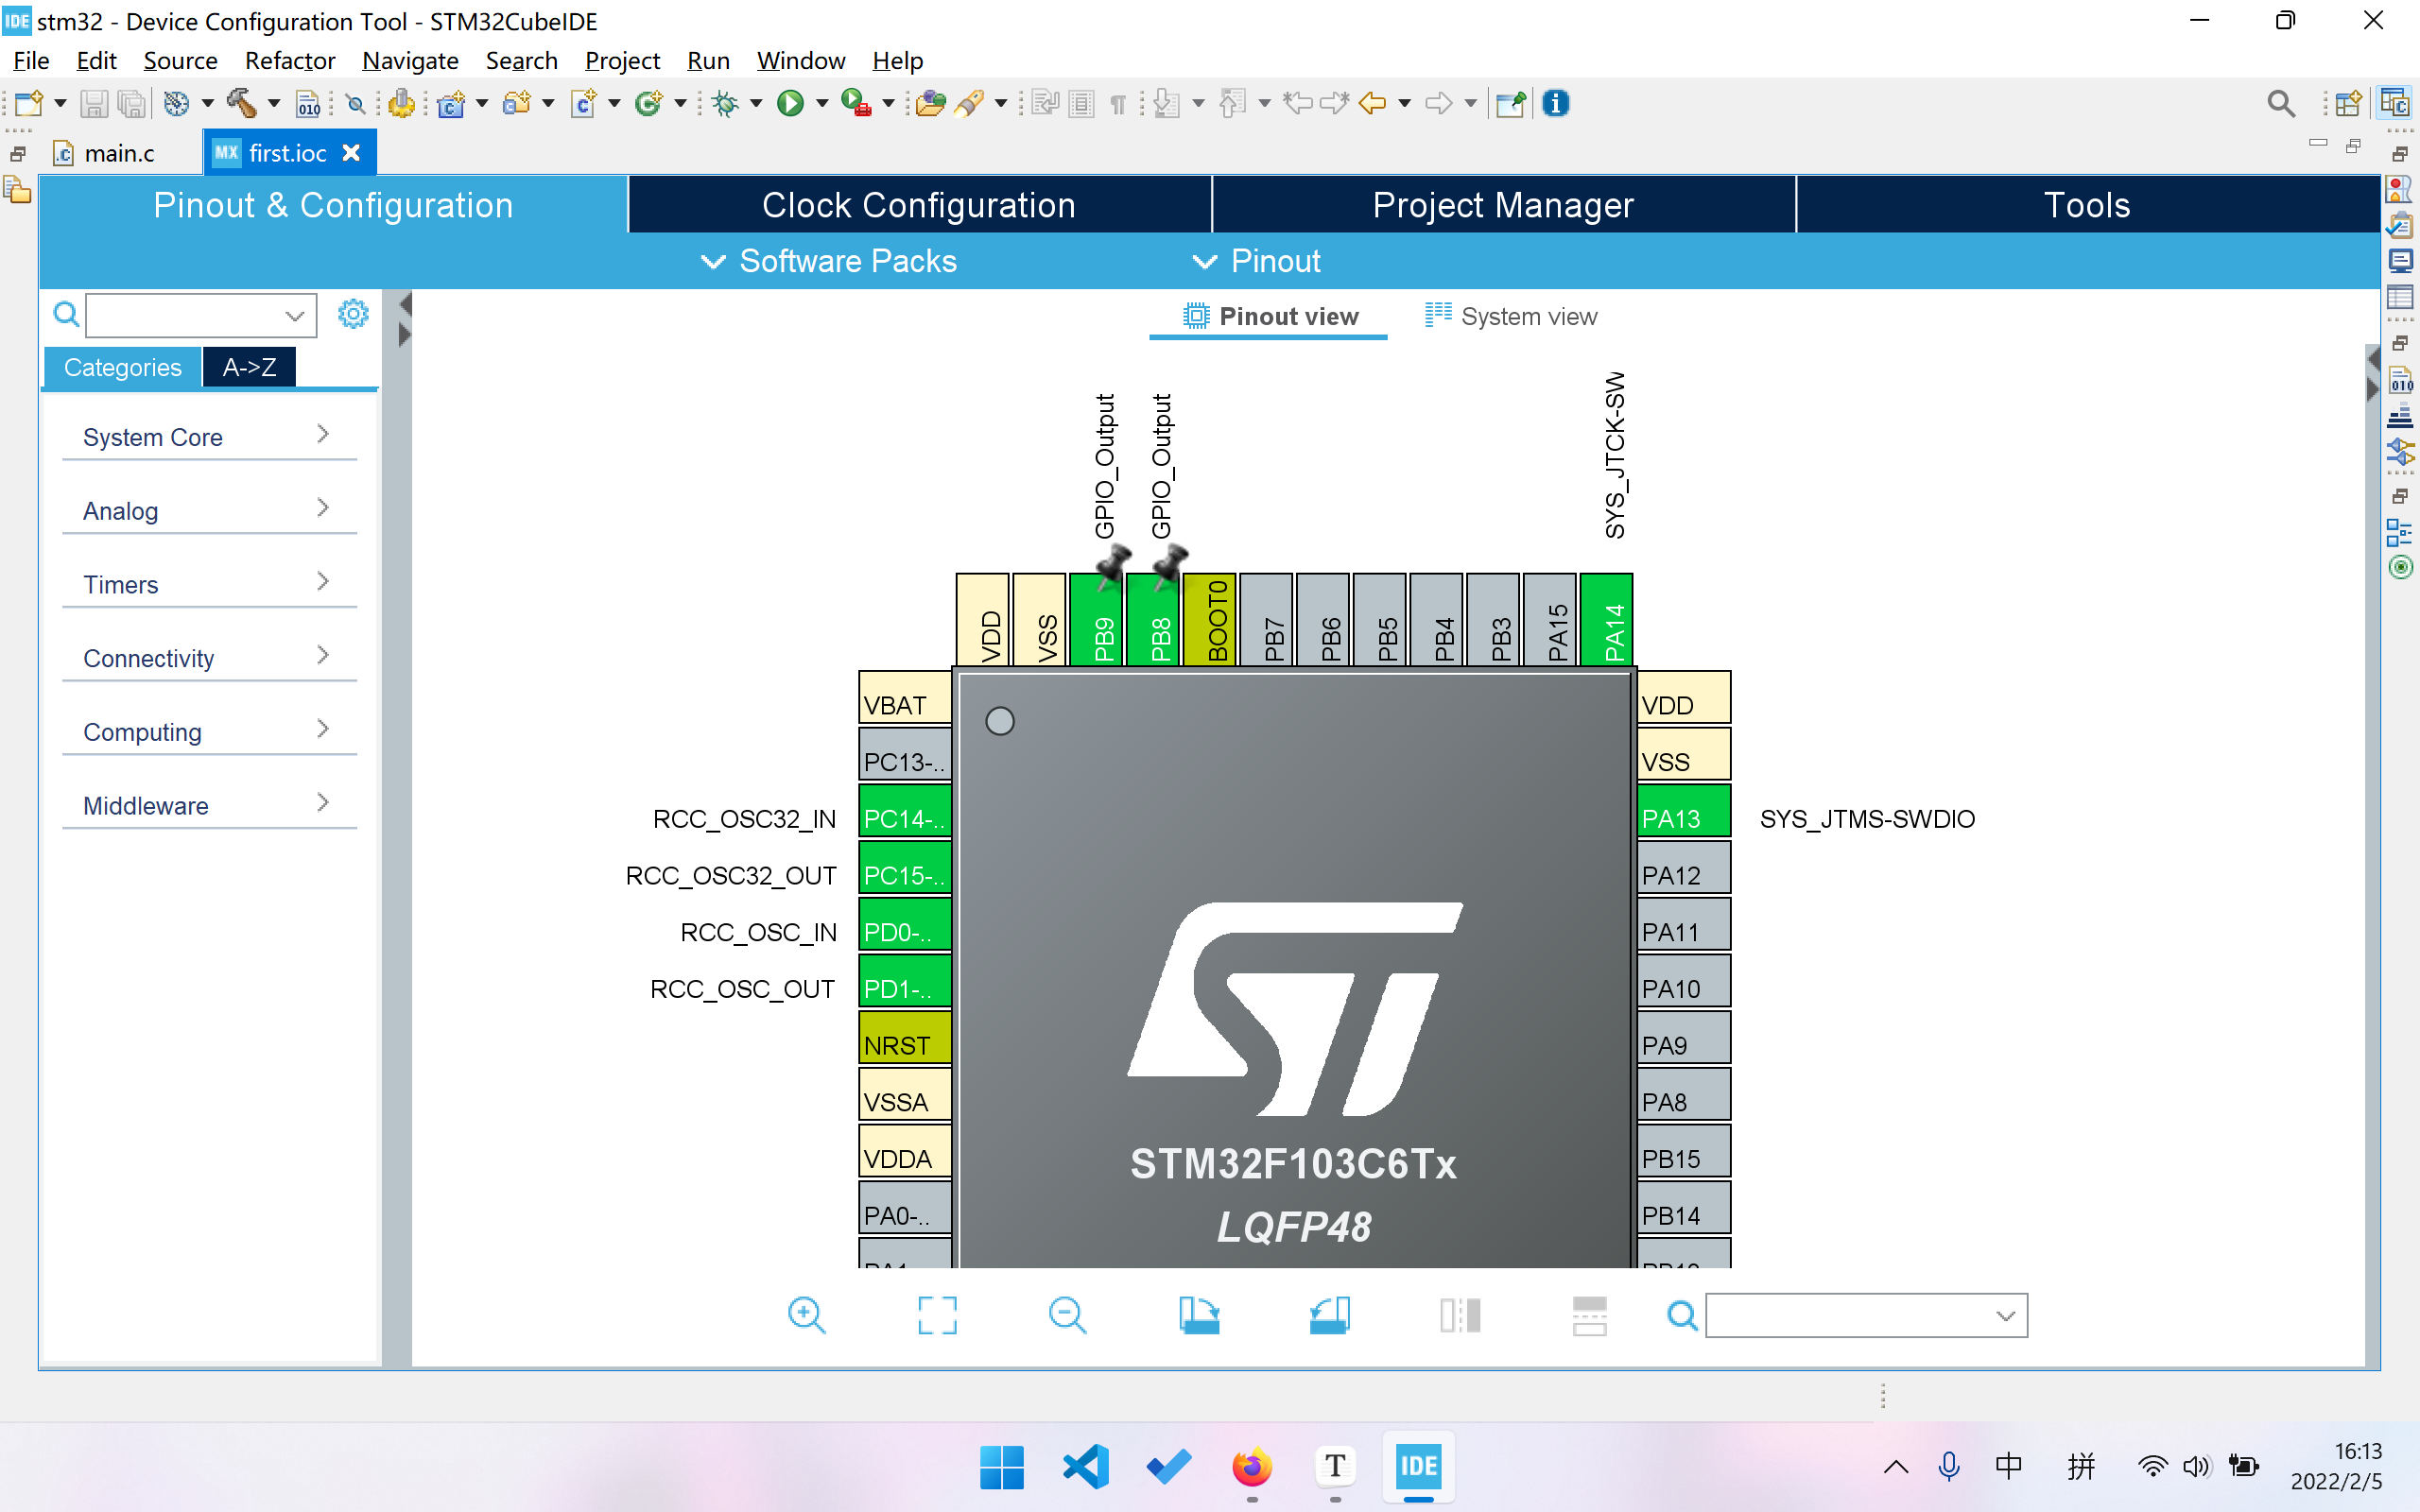The image size is (2420, 1512).
Task: Select pin PA12 on the chip
Action: pos(1684,868)
